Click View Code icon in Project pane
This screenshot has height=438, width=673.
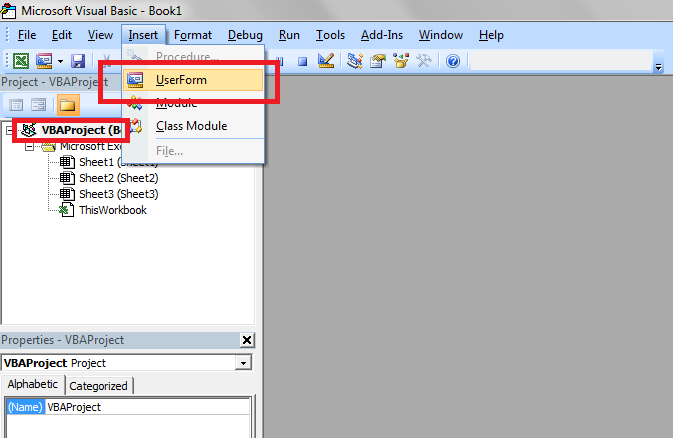point(16,105)
